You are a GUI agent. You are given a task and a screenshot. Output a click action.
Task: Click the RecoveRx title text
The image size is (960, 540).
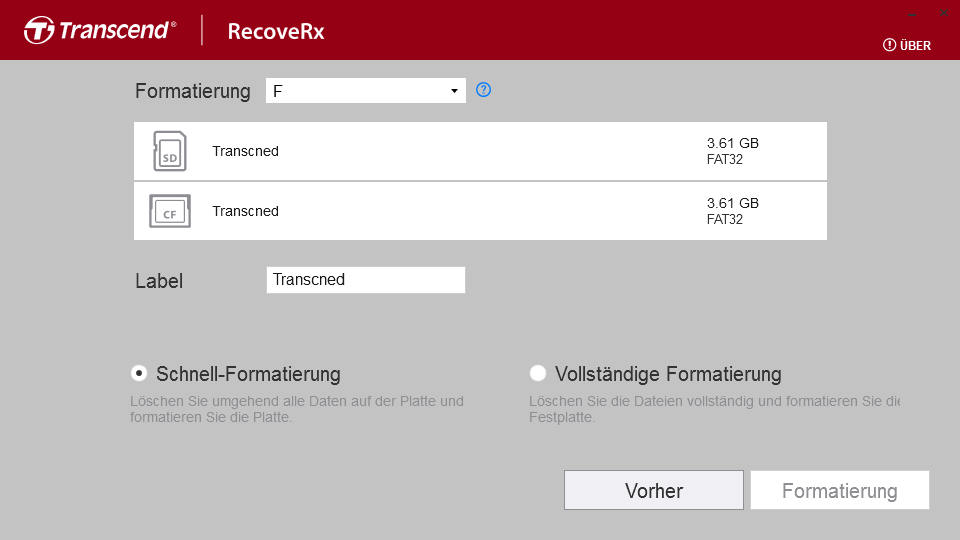[276, 31]
